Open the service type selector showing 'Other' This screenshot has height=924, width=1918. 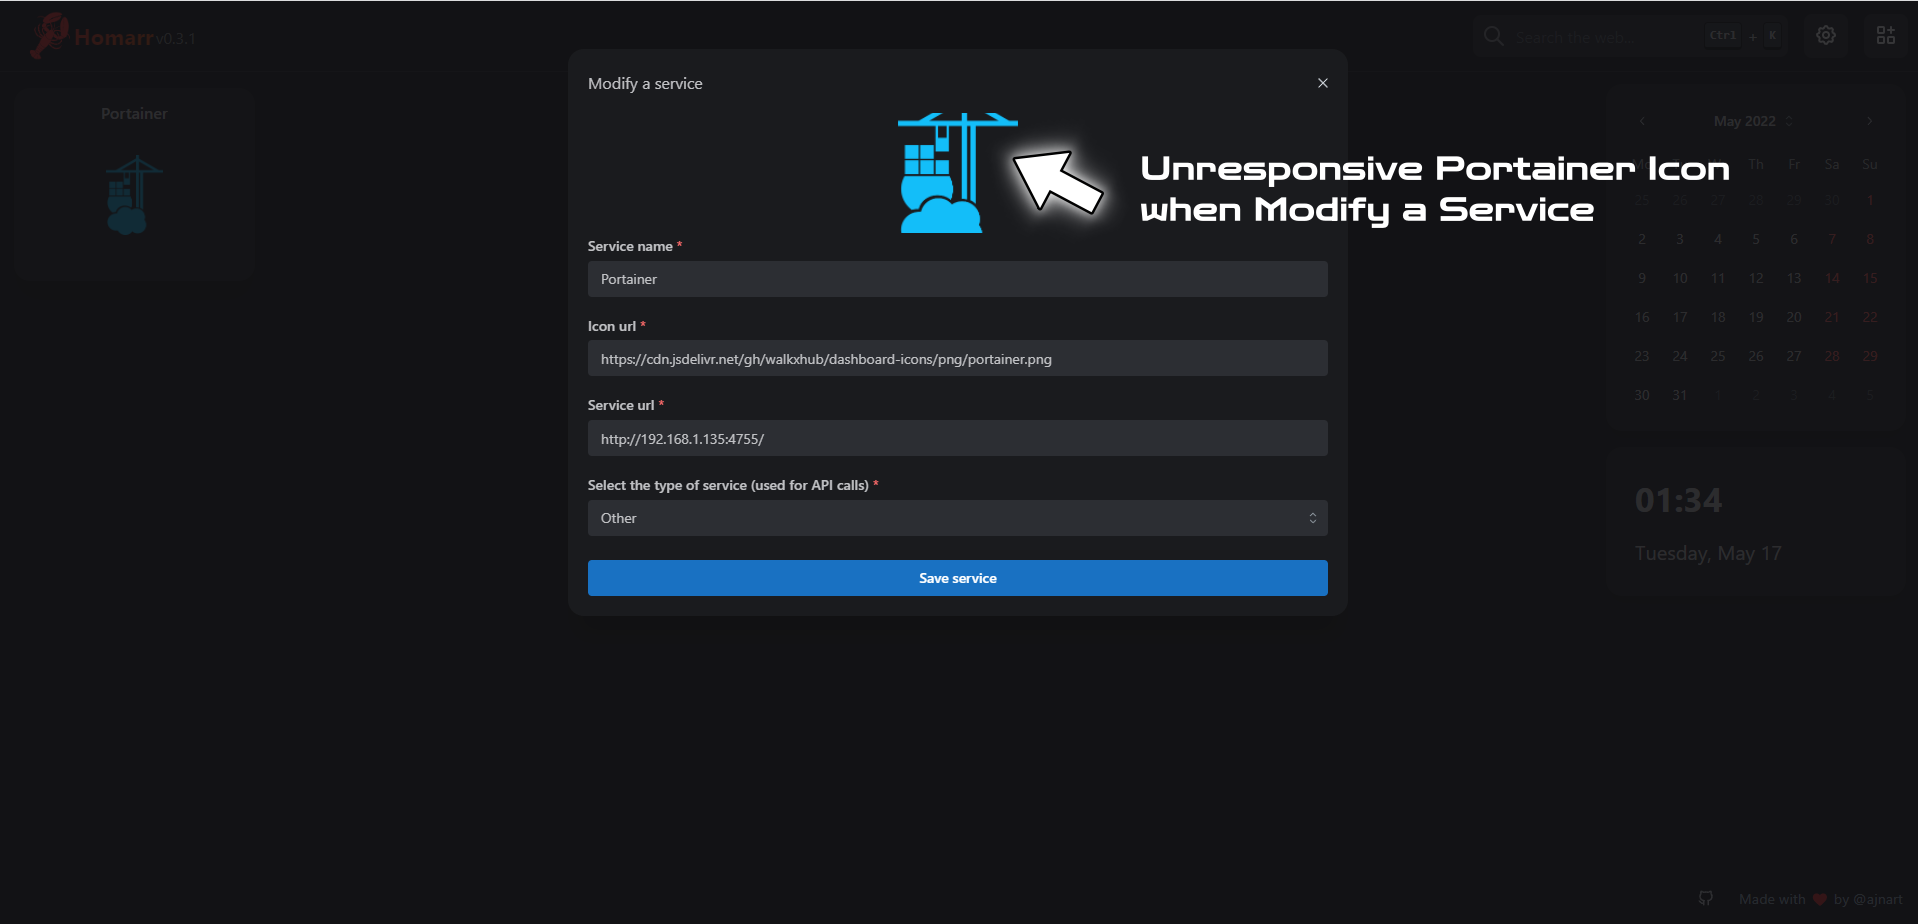pos(957,518)
